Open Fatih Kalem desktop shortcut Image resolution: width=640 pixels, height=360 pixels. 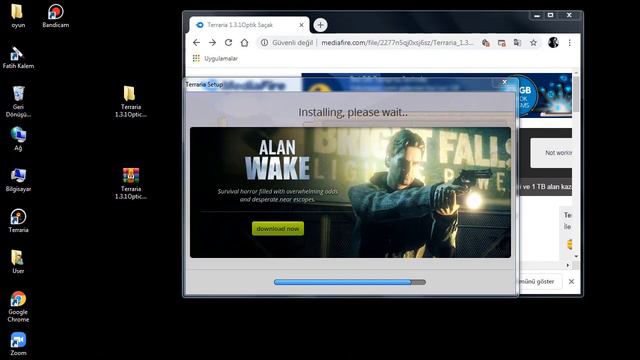[18, 57]
